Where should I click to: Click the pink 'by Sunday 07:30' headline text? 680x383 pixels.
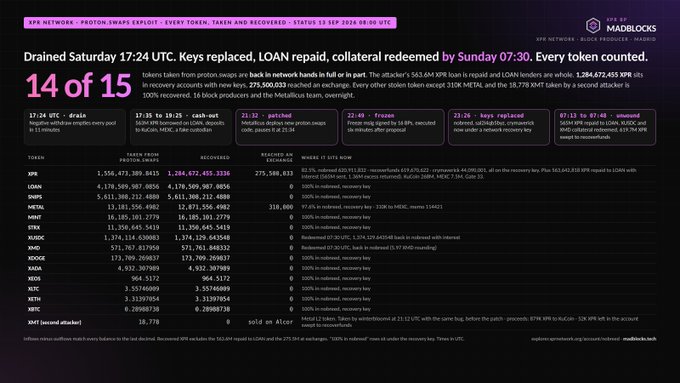point(485,57)
